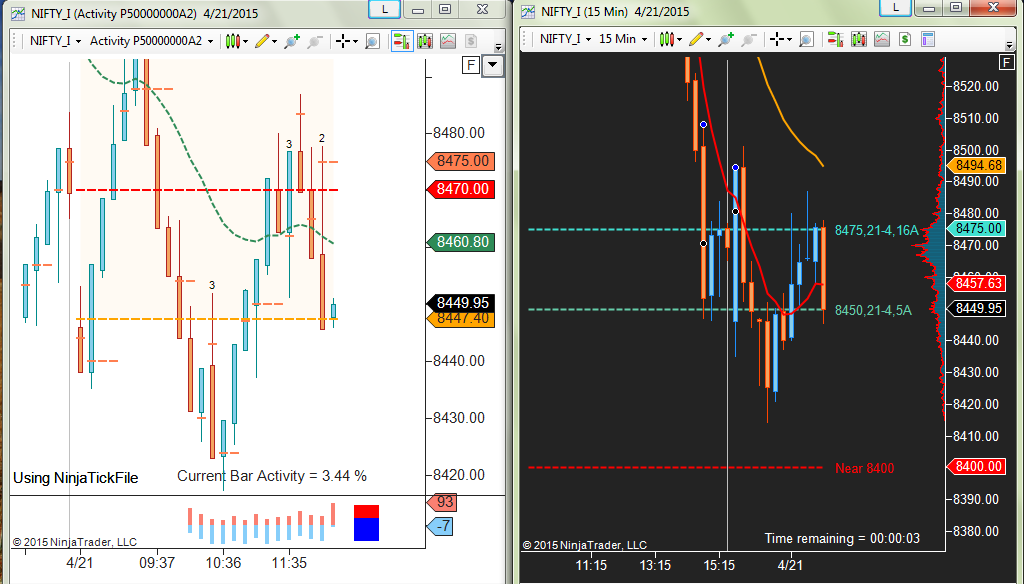
Task: Zoom in using magnifier plus in Activity window
Action: tap(292, 41)
